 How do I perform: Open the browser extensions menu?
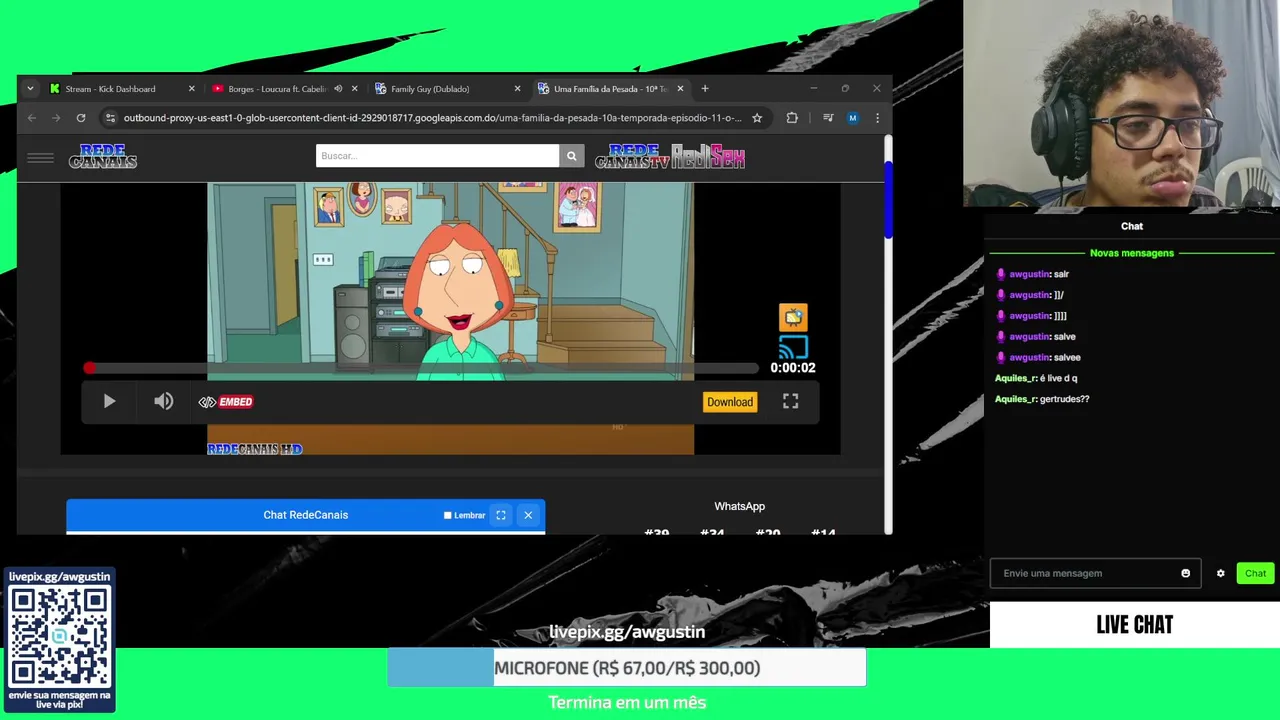[792, 118]
